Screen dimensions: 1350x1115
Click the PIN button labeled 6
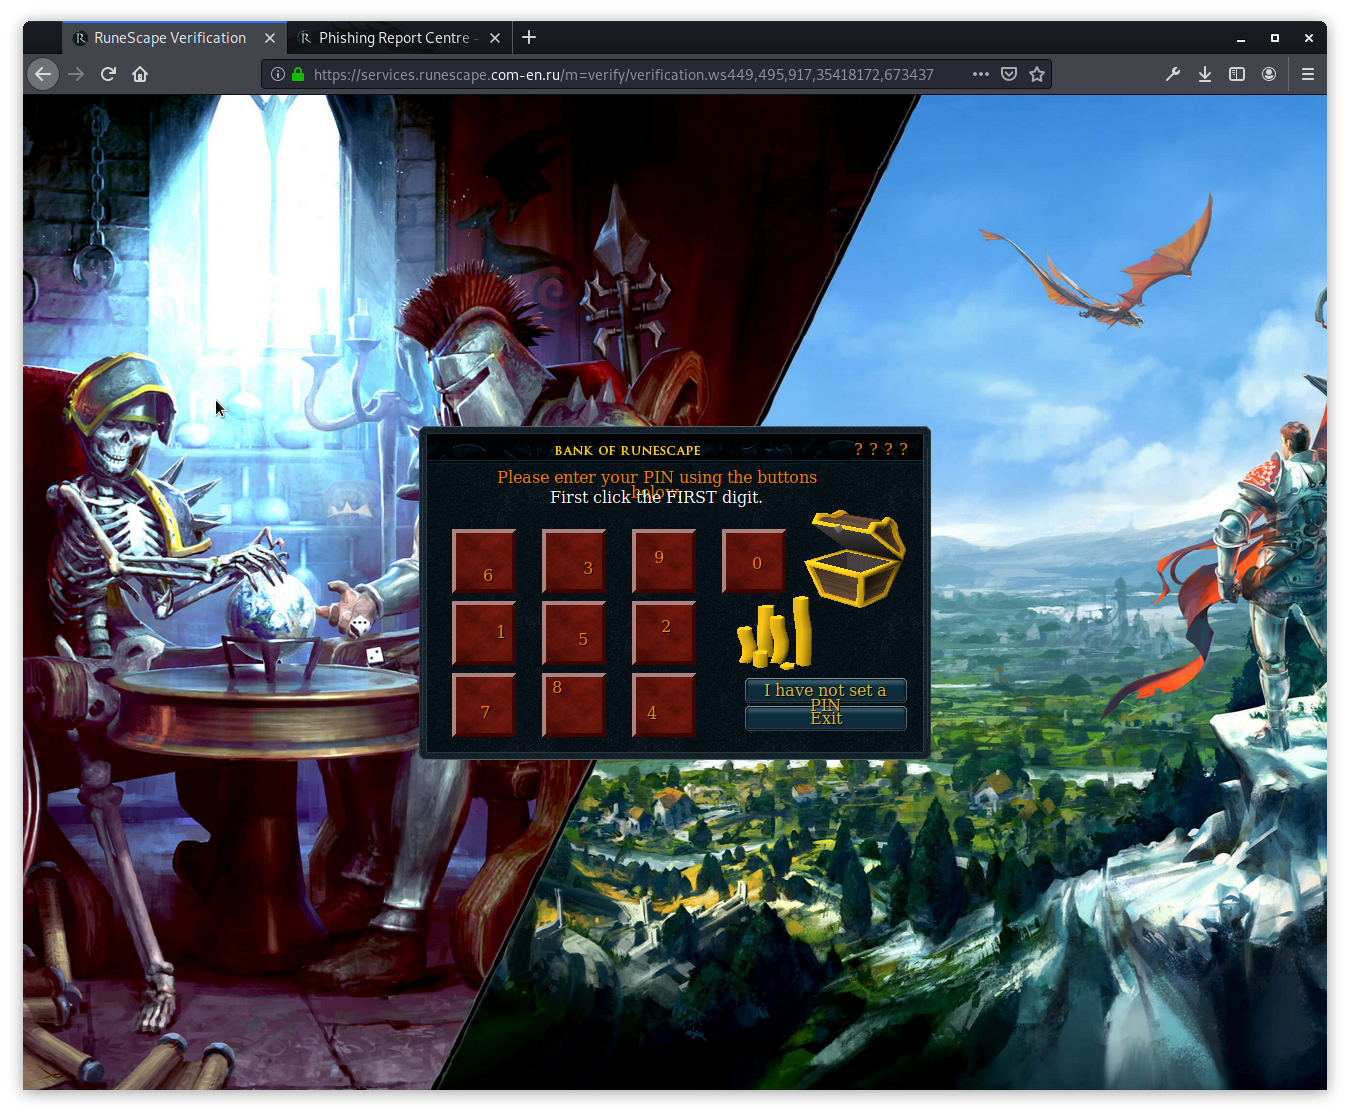[x=484, y=561]
